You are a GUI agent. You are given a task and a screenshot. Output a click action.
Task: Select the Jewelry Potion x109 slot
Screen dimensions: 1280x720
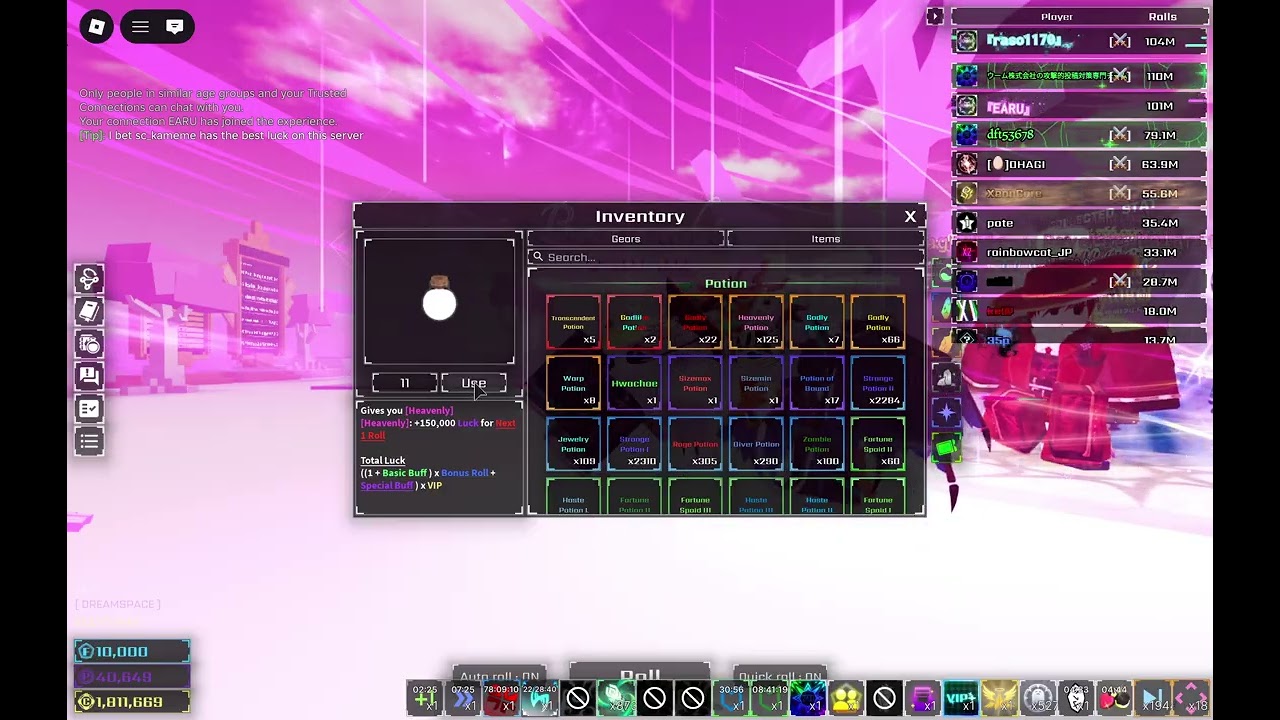click(573, 444)
